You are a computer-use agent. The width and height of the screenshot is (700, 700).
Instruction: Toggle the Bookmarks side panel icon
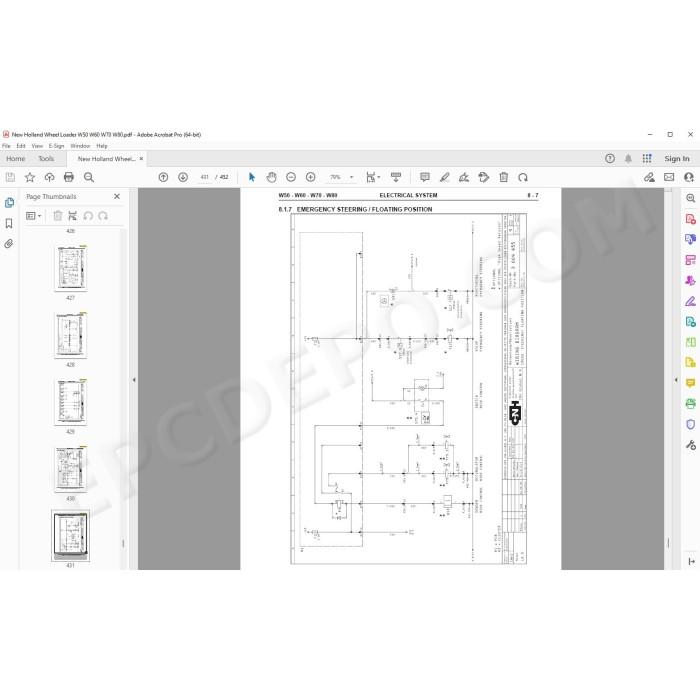9,223
